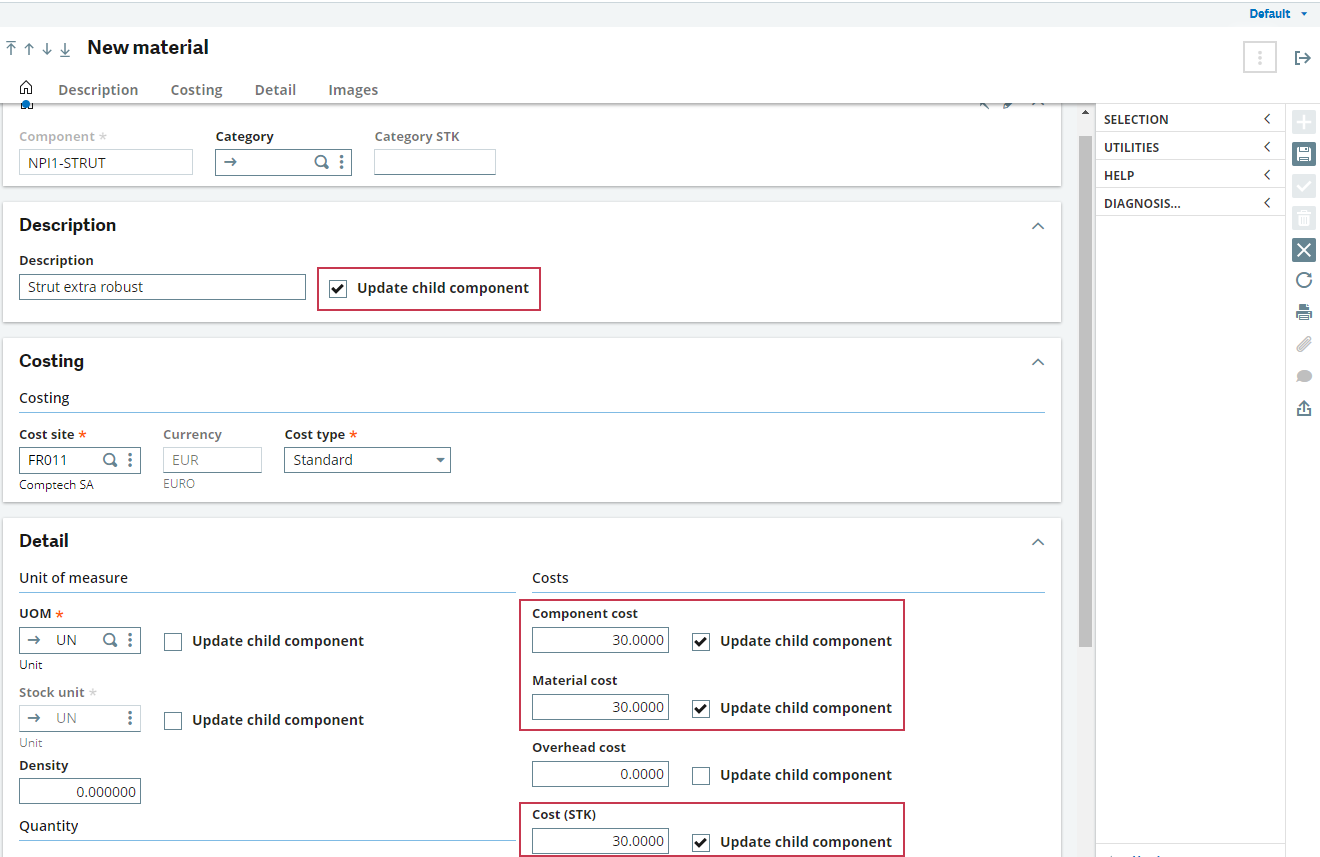Open the Cost type Standard dropdown

[367, 460]
